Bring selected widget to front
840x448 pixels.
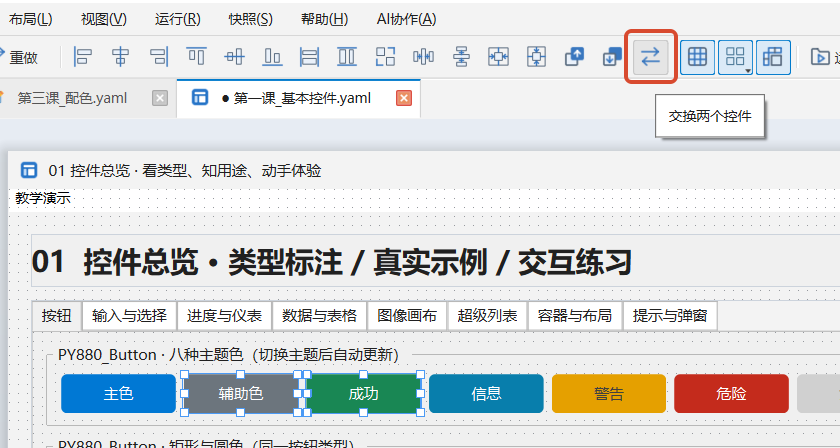coord(574,56)
